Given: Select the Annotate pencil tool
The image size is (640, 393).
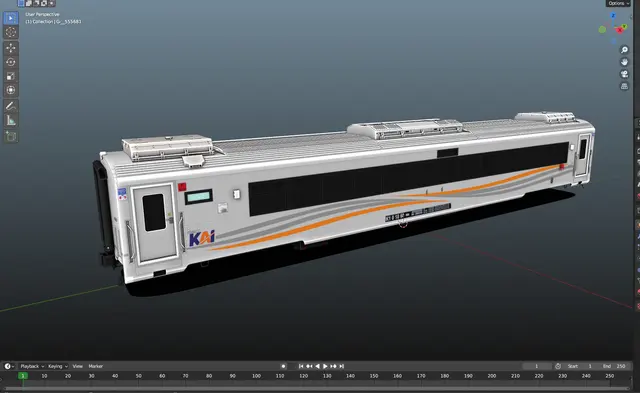Looking at the screenshot, I should [11, 106].
